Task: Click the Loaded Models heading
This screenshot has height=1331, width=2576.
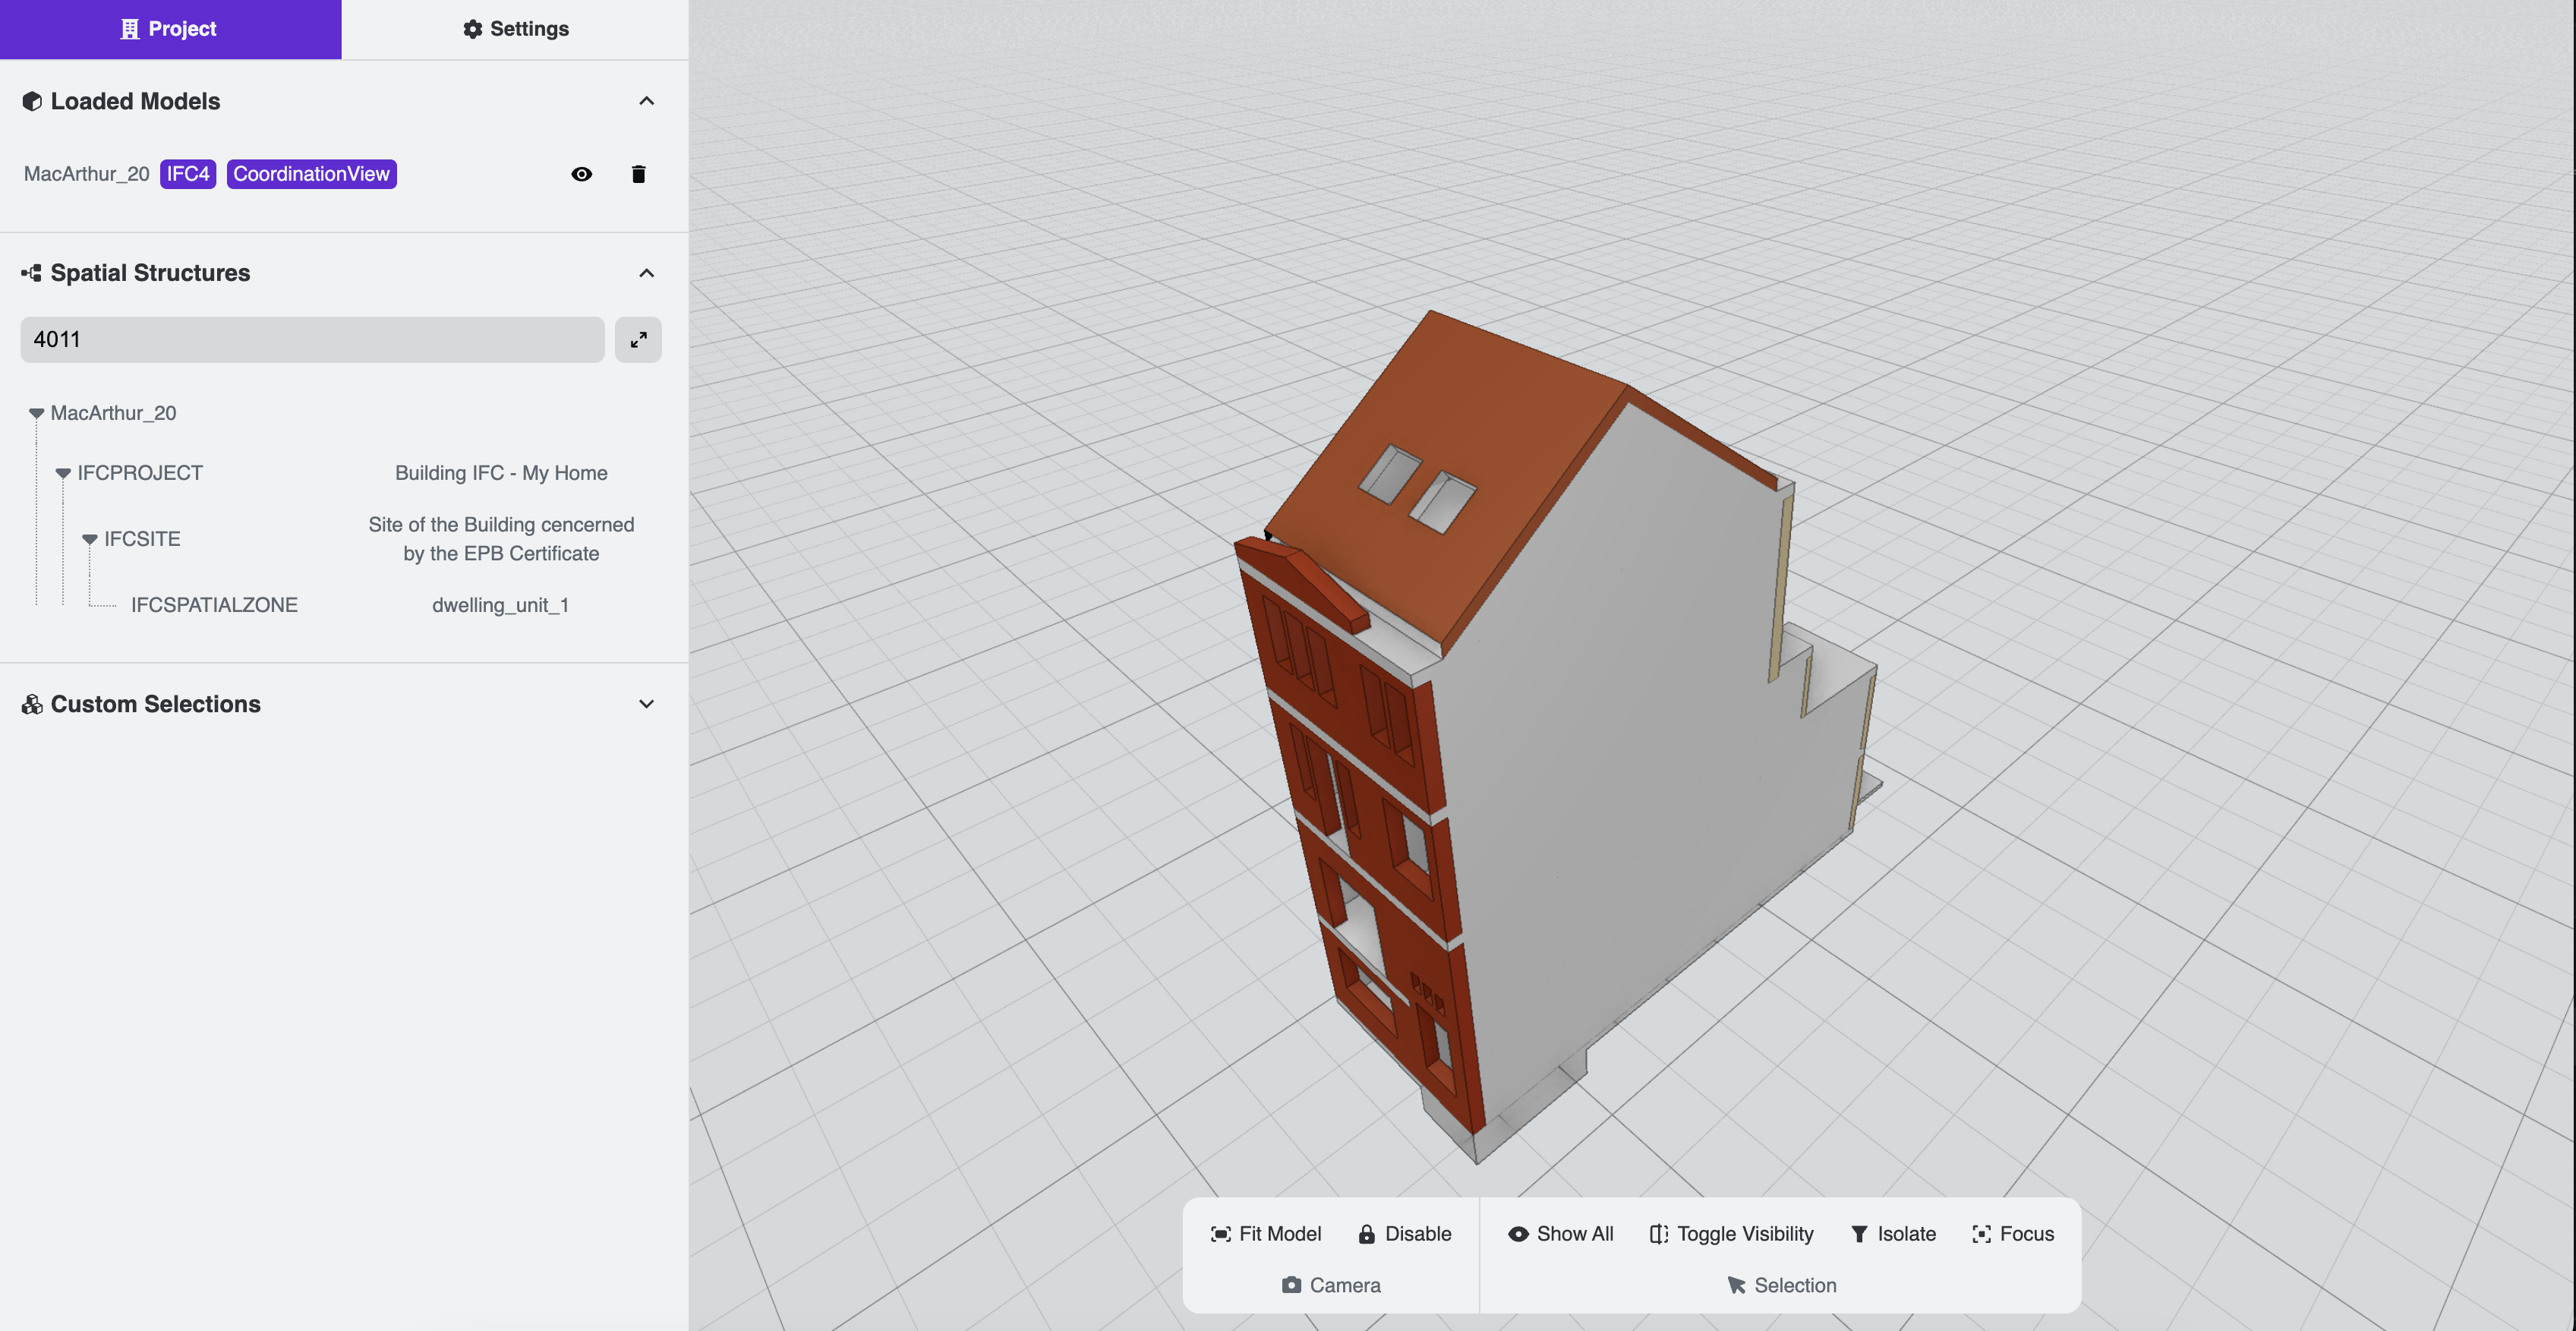Action: click(135, 101)
